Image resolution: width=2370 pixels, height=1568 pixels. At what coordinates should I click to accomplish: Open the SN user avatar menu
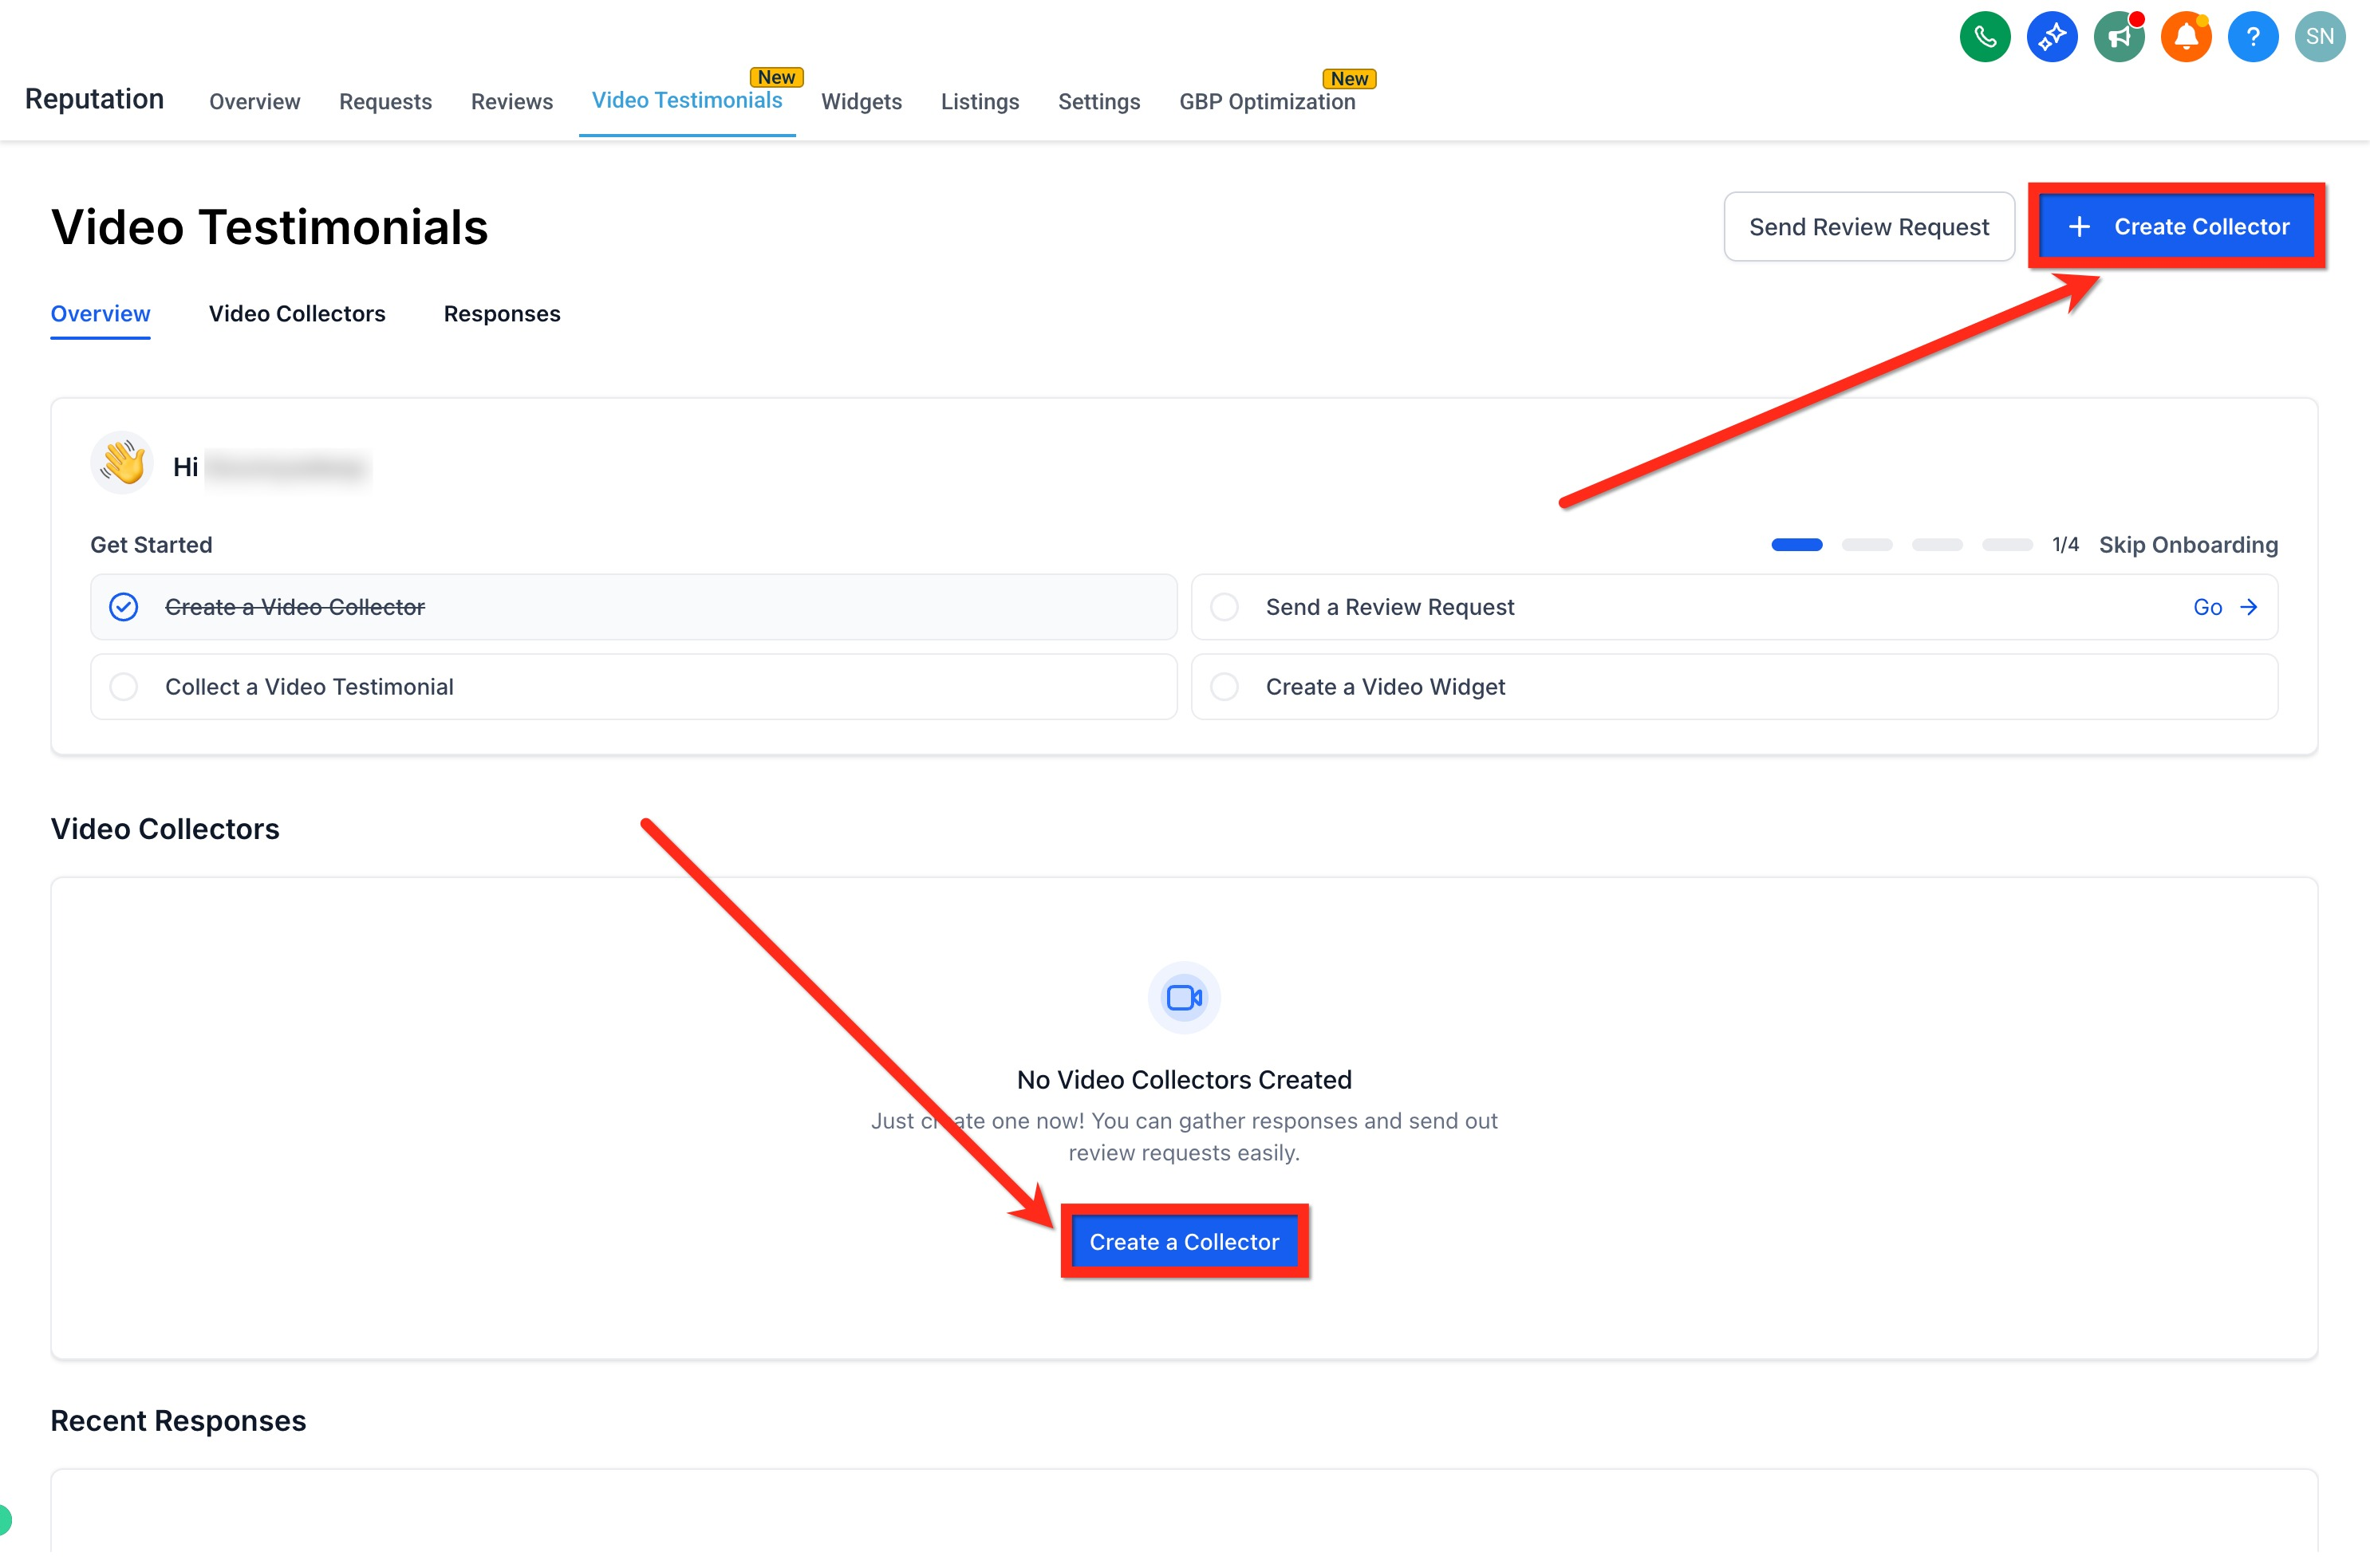[2319, 37]
